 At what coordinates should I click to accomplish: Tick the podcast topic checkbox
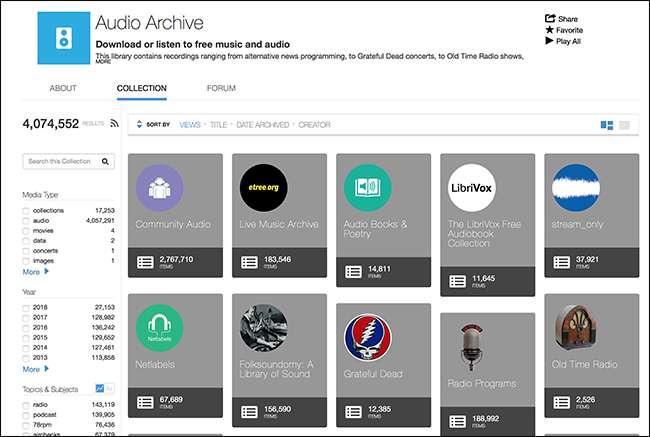point(26,413)
